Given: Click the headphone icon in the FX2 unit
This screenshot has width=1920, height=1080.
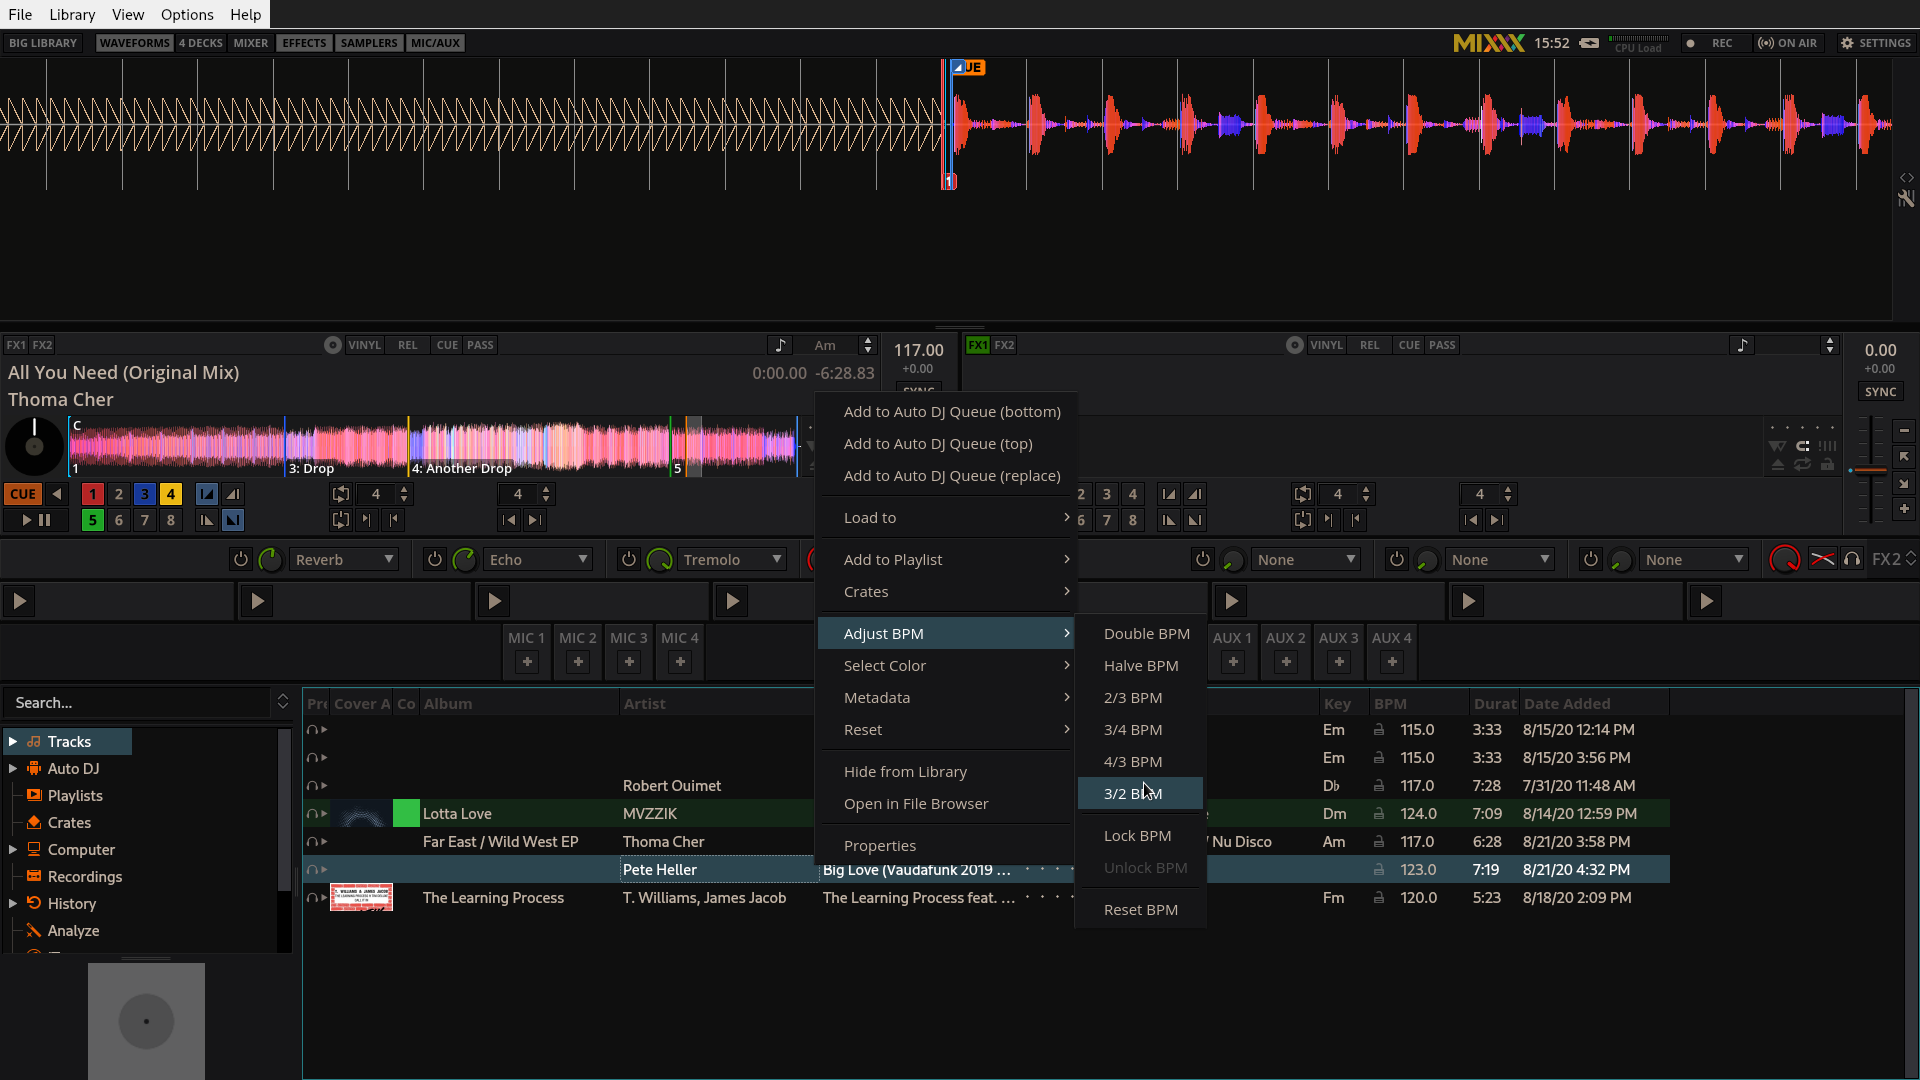Looking at the screenshot, I should [1852, 560].
